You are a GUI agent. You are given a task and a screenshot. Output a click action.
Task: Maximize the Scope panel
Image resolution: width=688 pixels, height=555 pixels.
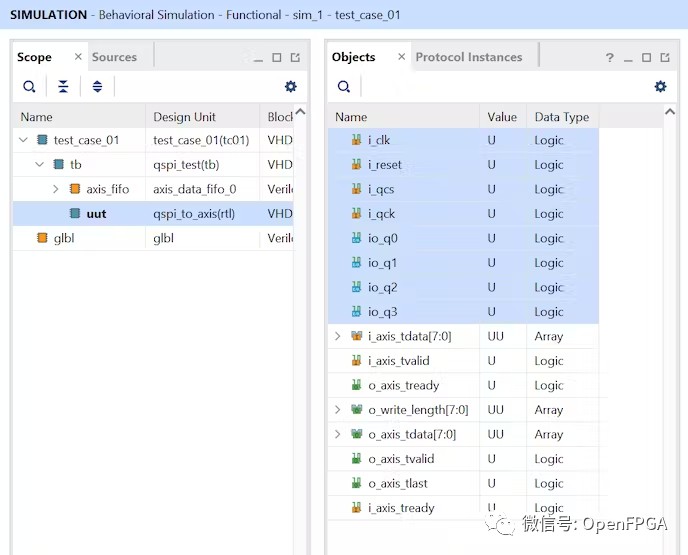[x=277, y=57]
